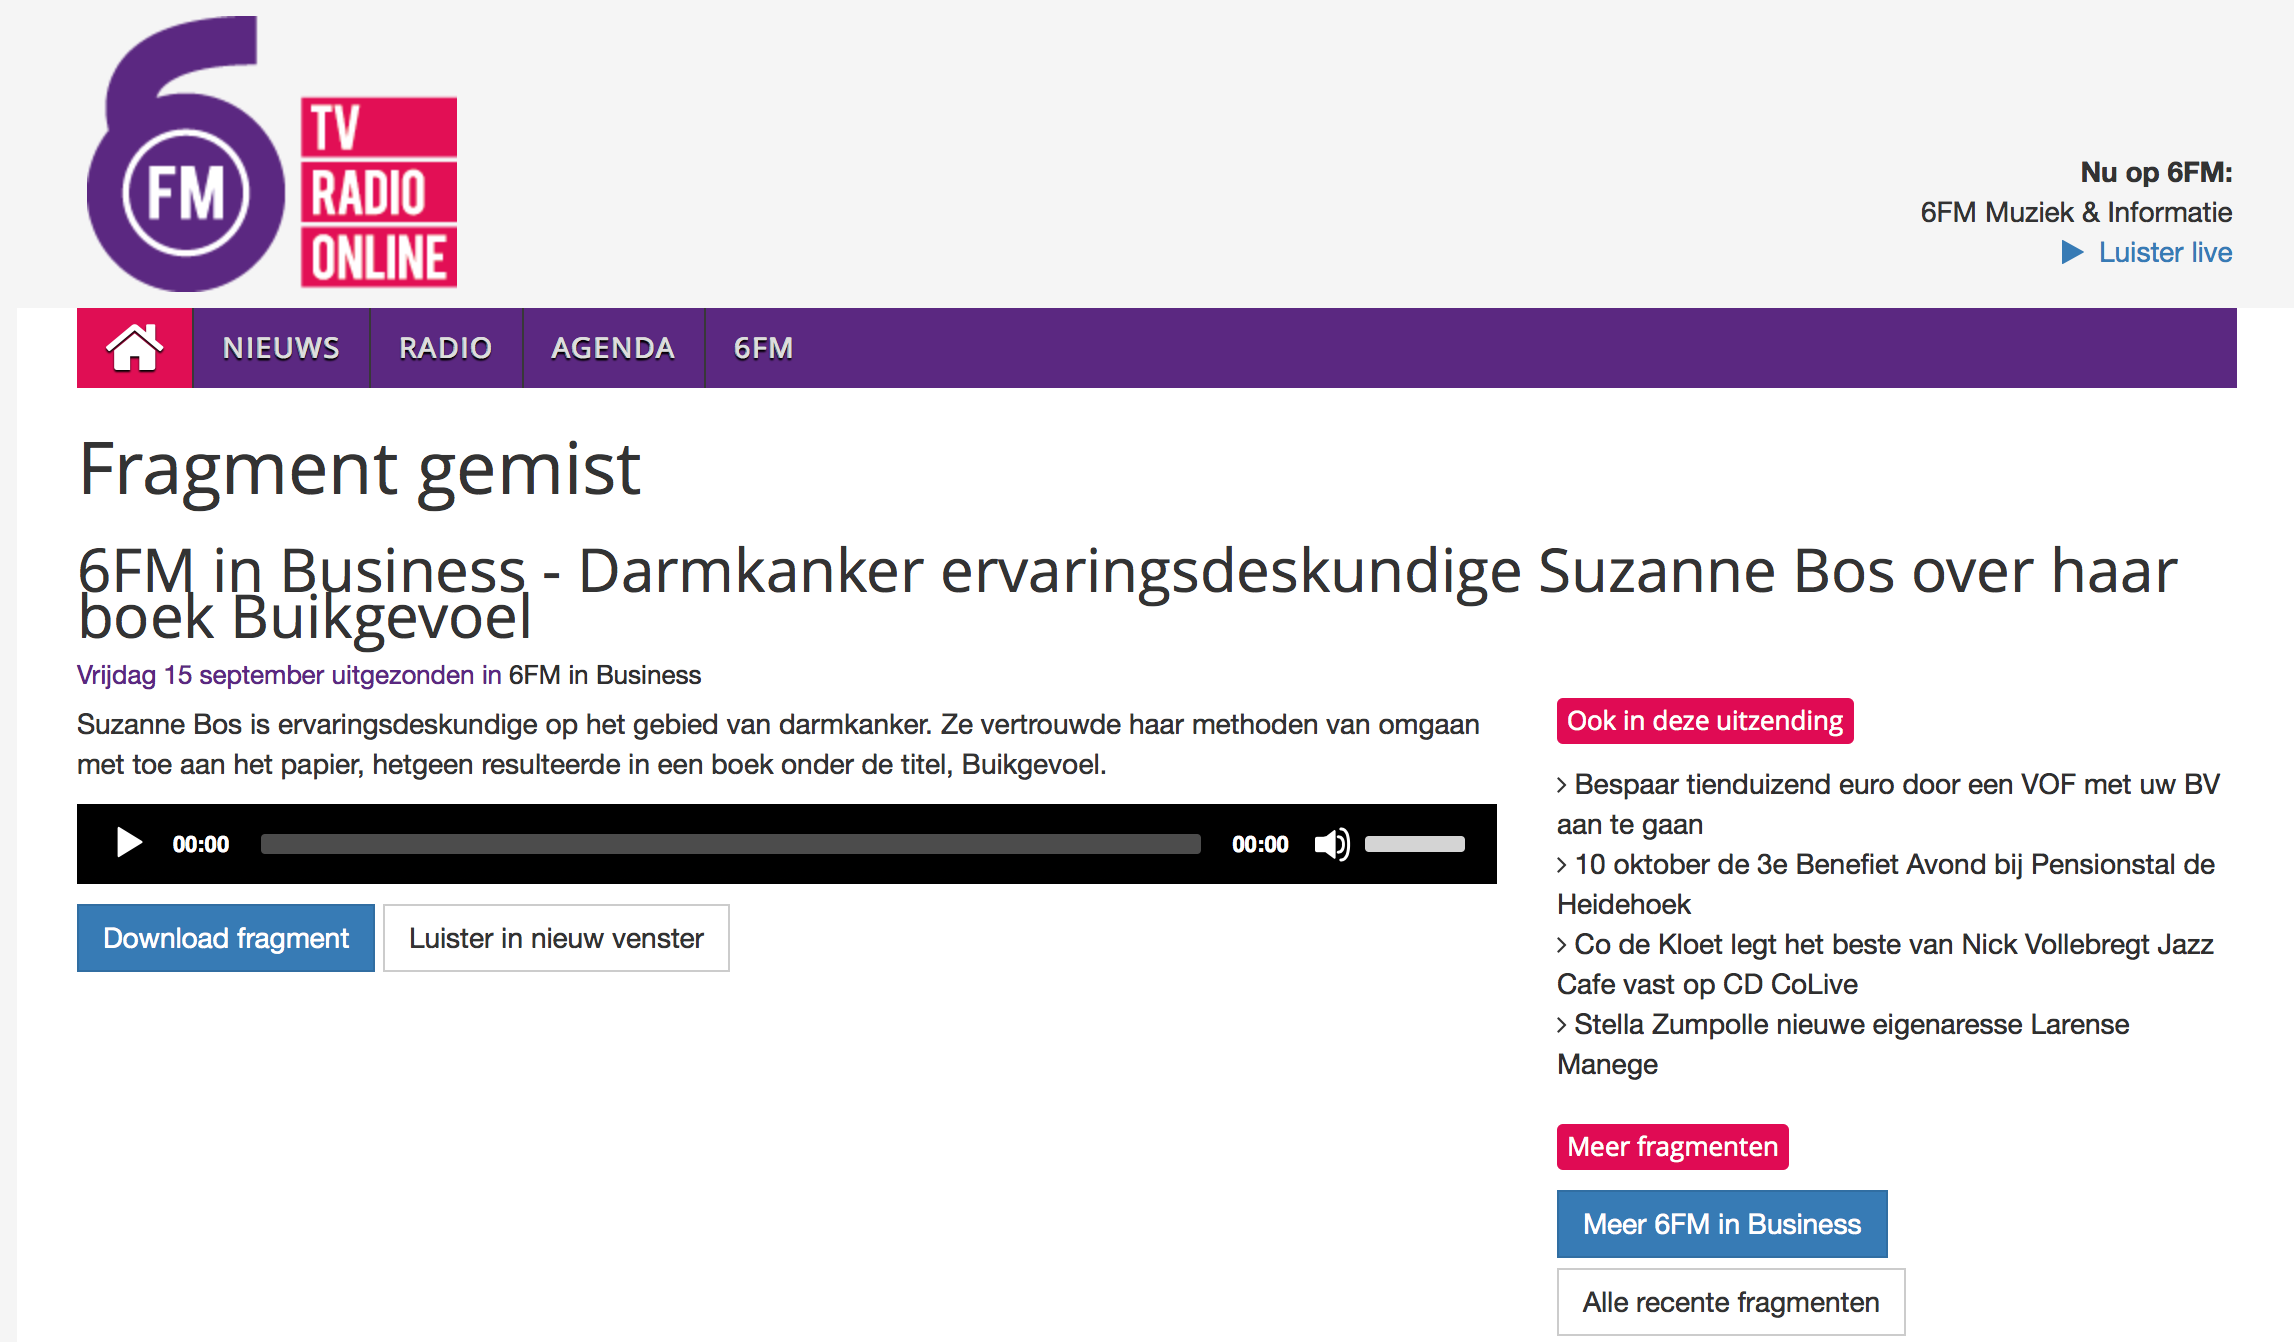Image resolution: width=2294 pixels, height=1342 pixels.
Task: Open Alle recente fragmenten
Action: [1731, 1302]
